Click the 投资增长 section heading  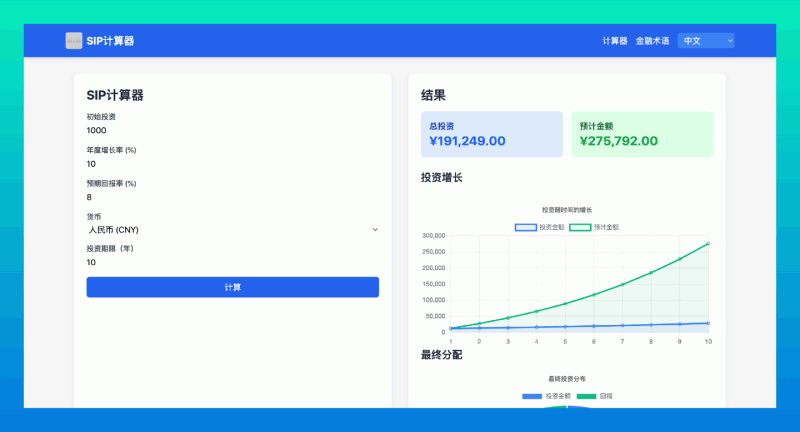click(442, 177)
